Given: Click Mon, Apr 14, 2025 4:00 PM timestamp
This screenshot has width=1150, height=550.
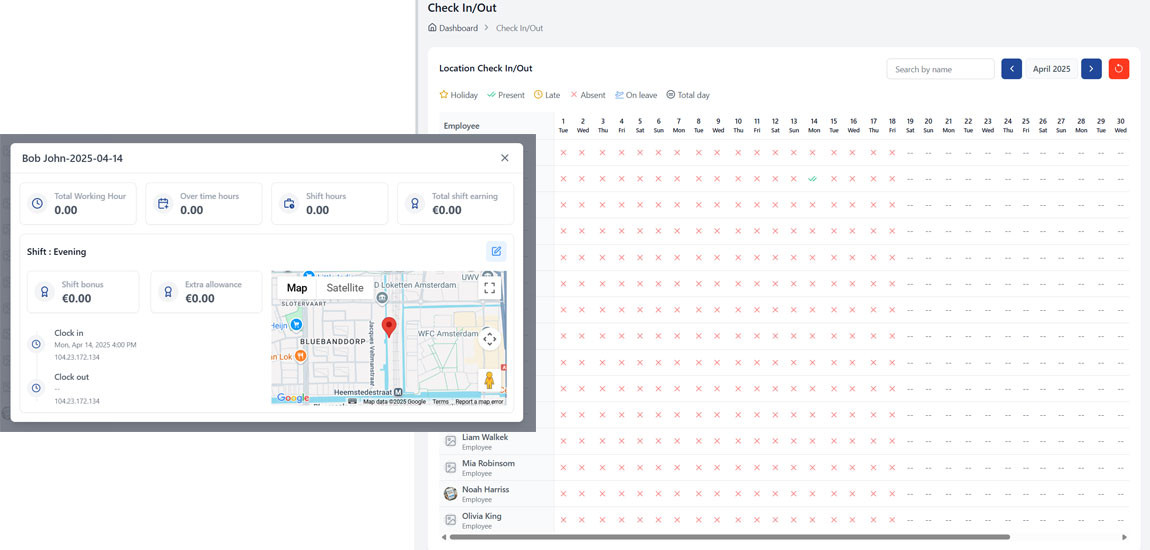Looking at the screenshot, I should tap(95, 345).
